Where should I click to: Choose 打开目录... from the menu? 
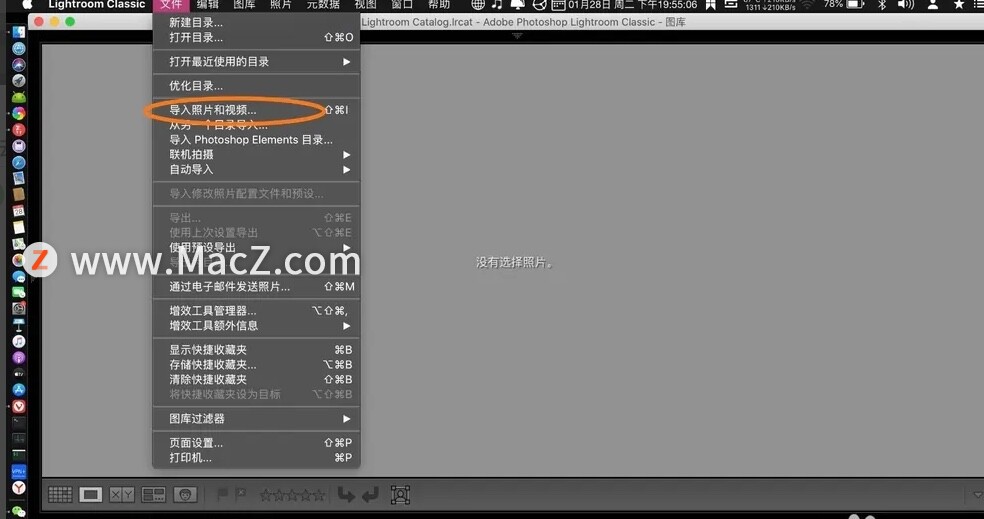click(x=256, y=38)
